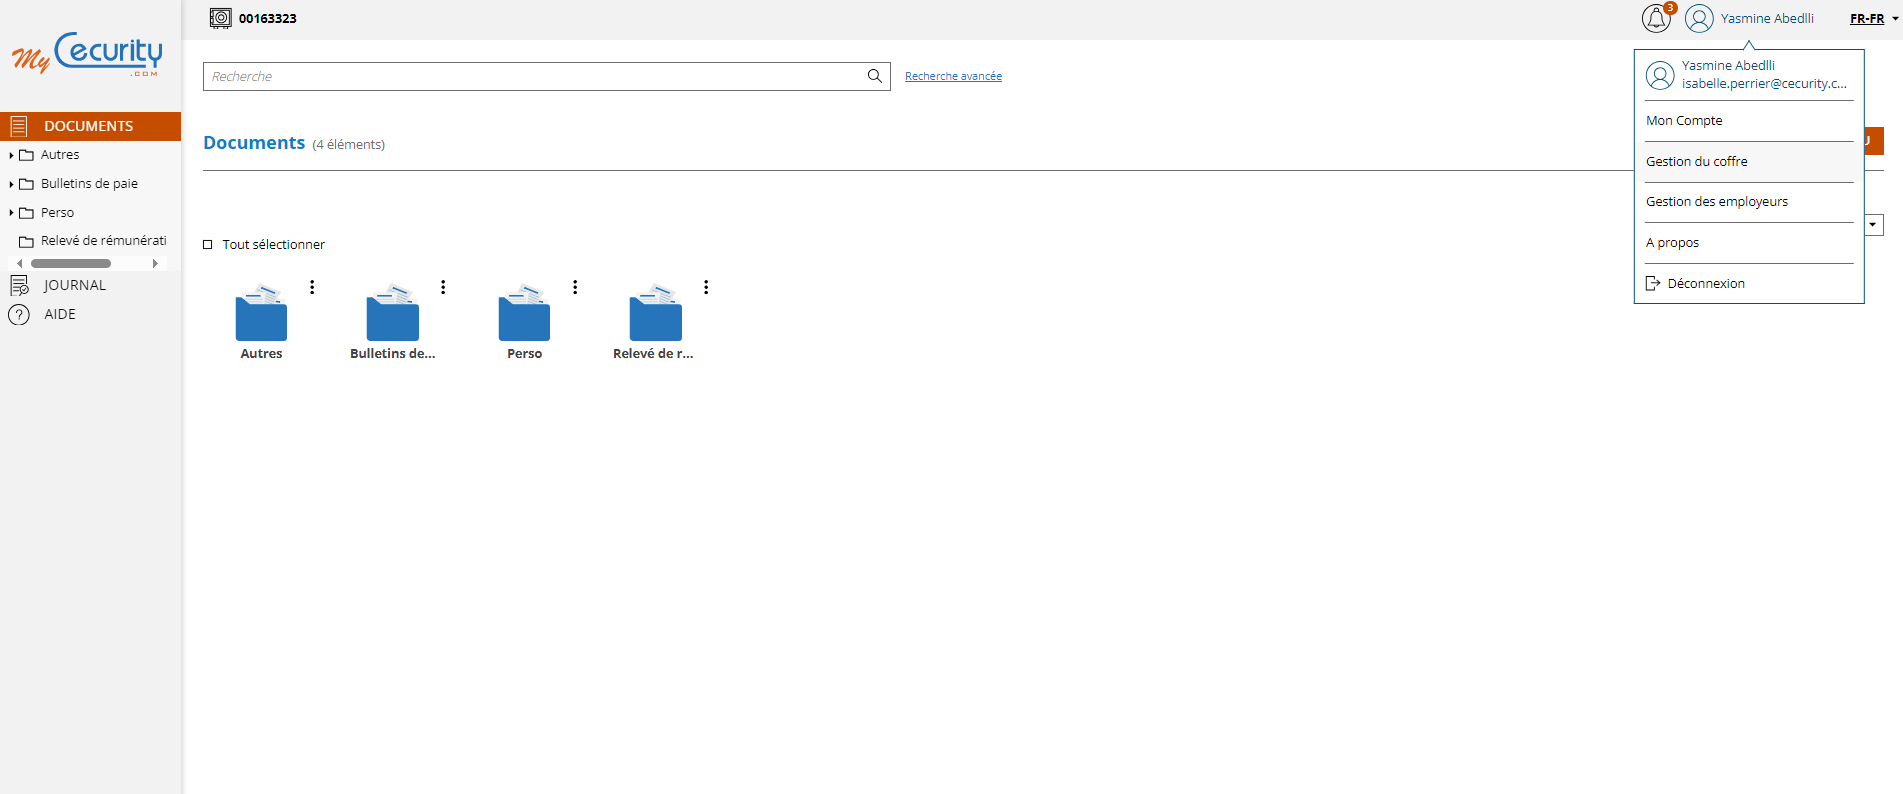1903x794 pixels.
Task: Open three-dot menu for Autres folder
Action: [312, 287]
